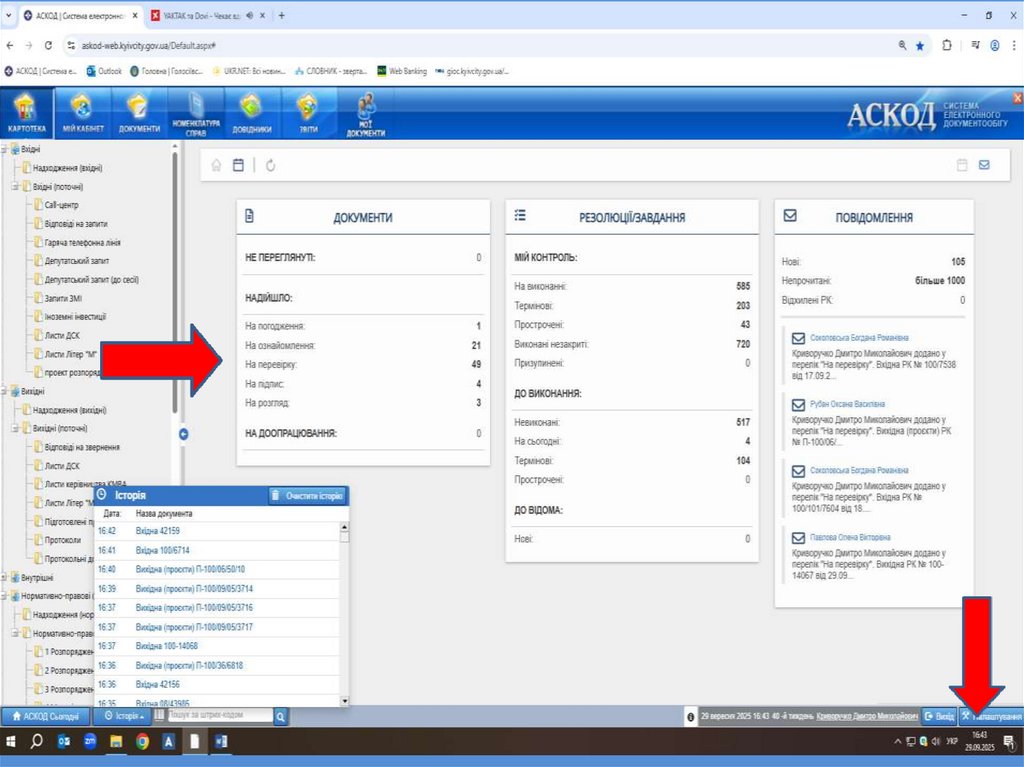Click the envelope icon next to Рубан Оксана Василівна

click(798, 404)
